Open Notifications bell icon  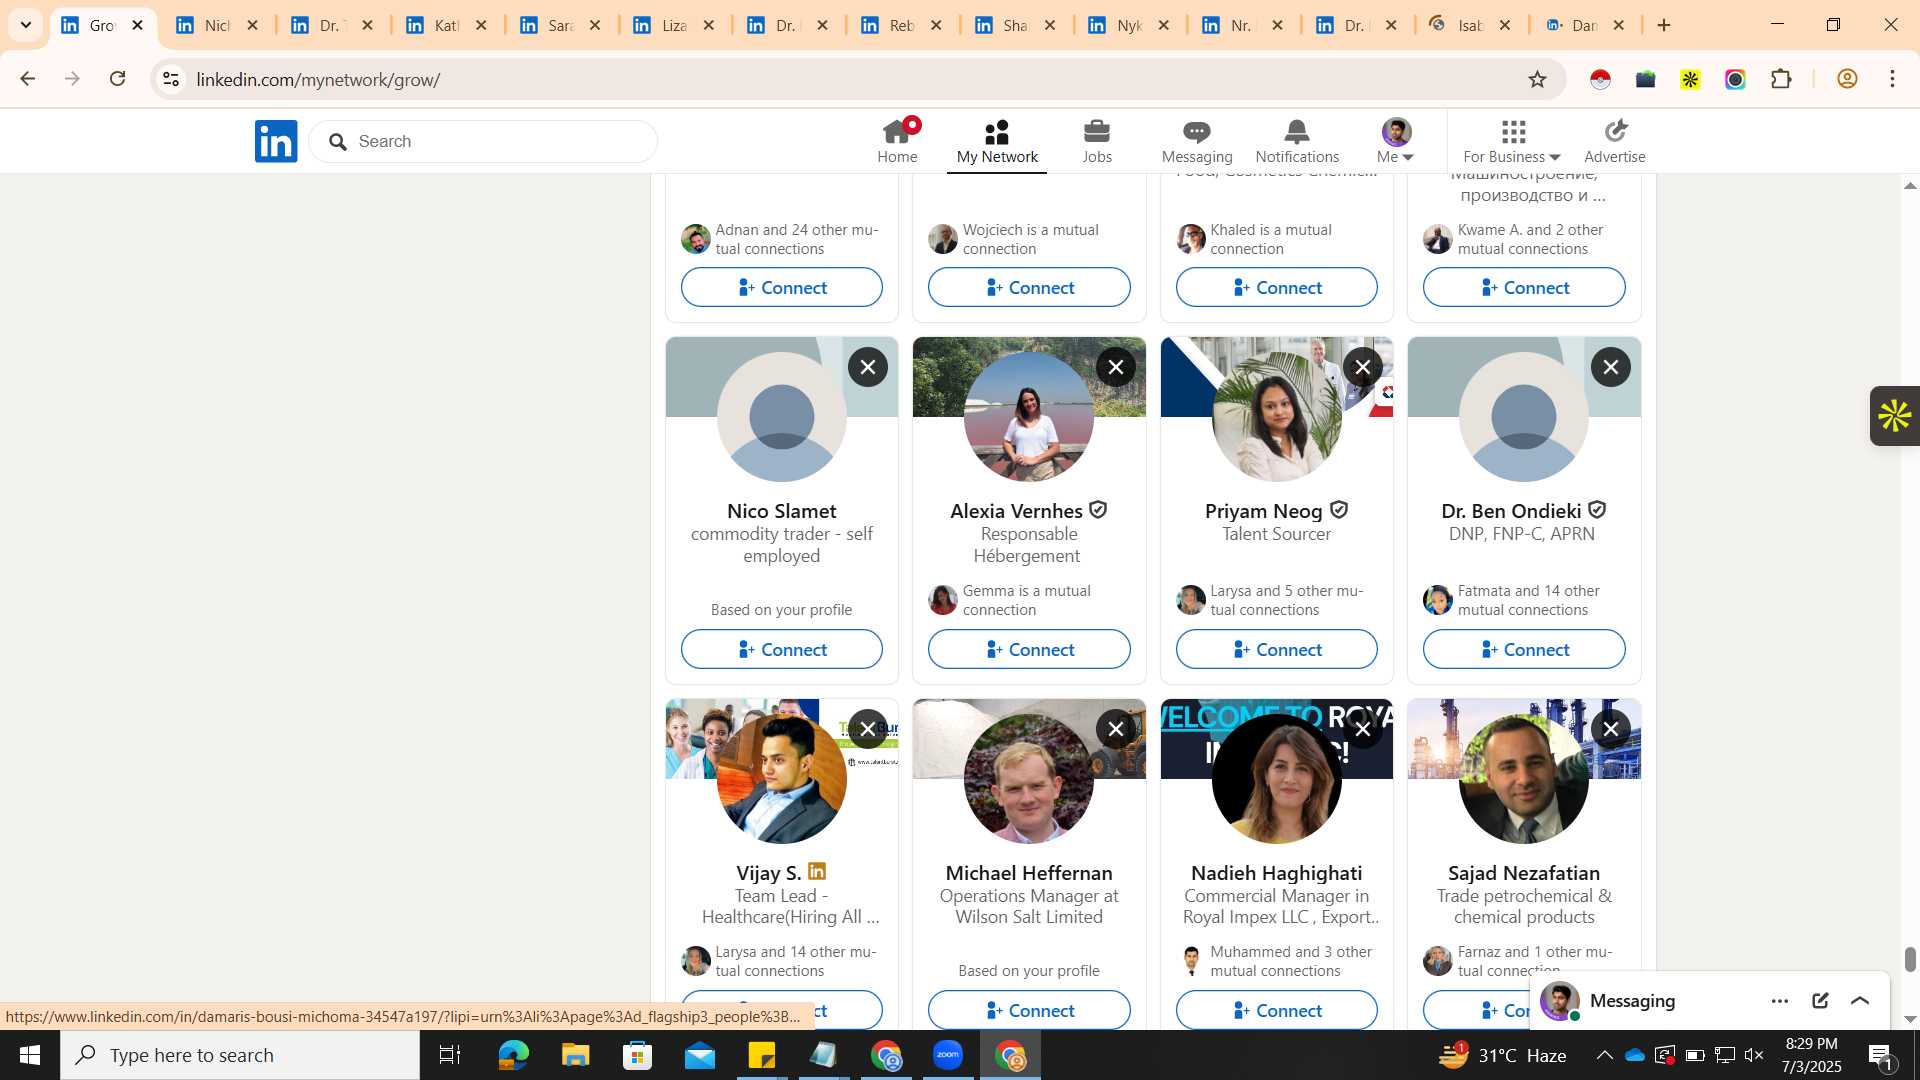click(x=1297, y=141)
